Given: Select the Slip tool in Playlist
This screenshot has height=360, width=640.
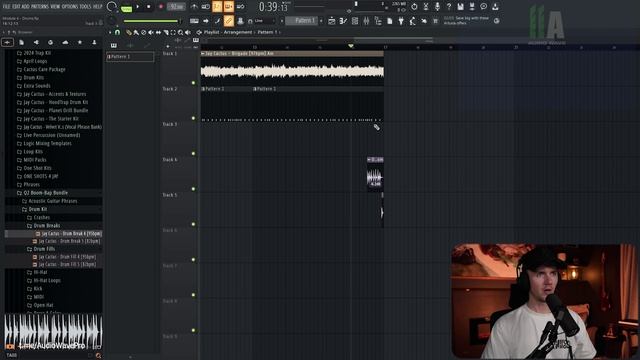Looking at the screenshot, I should 158,32.
